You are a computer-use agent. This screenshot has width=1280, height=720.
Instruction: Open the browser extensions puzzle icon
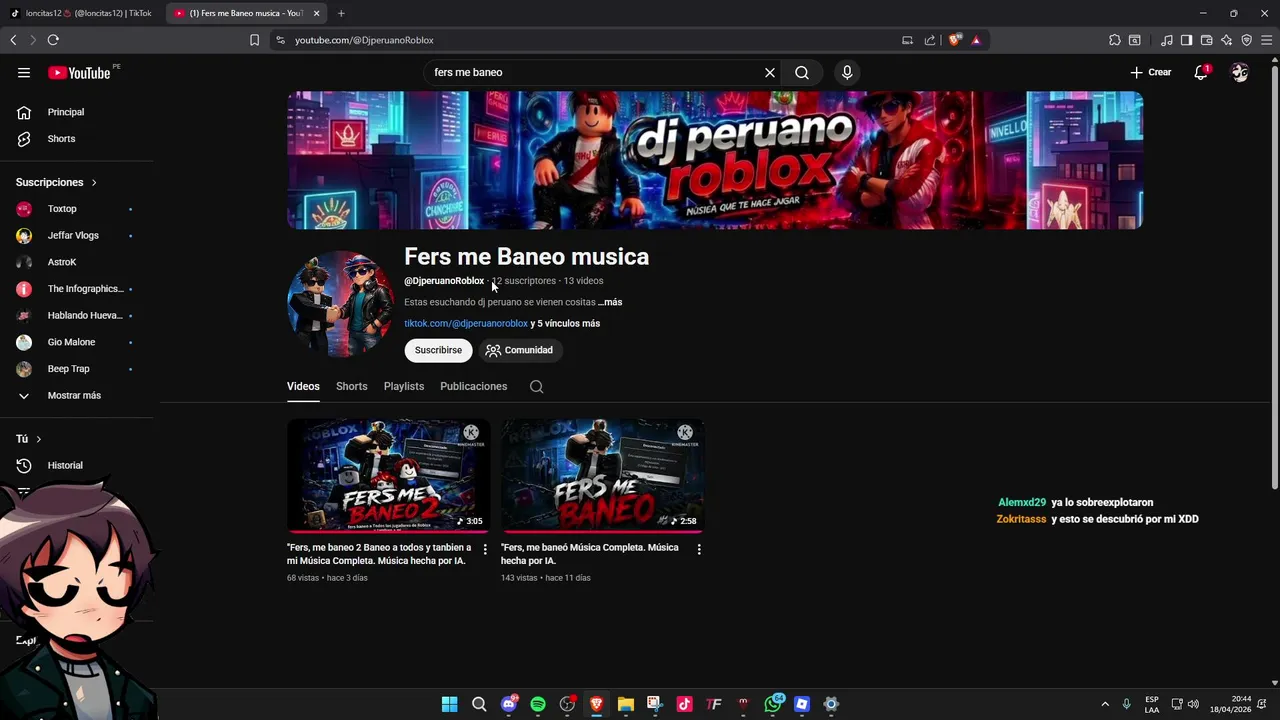[x=1115, y=40]
